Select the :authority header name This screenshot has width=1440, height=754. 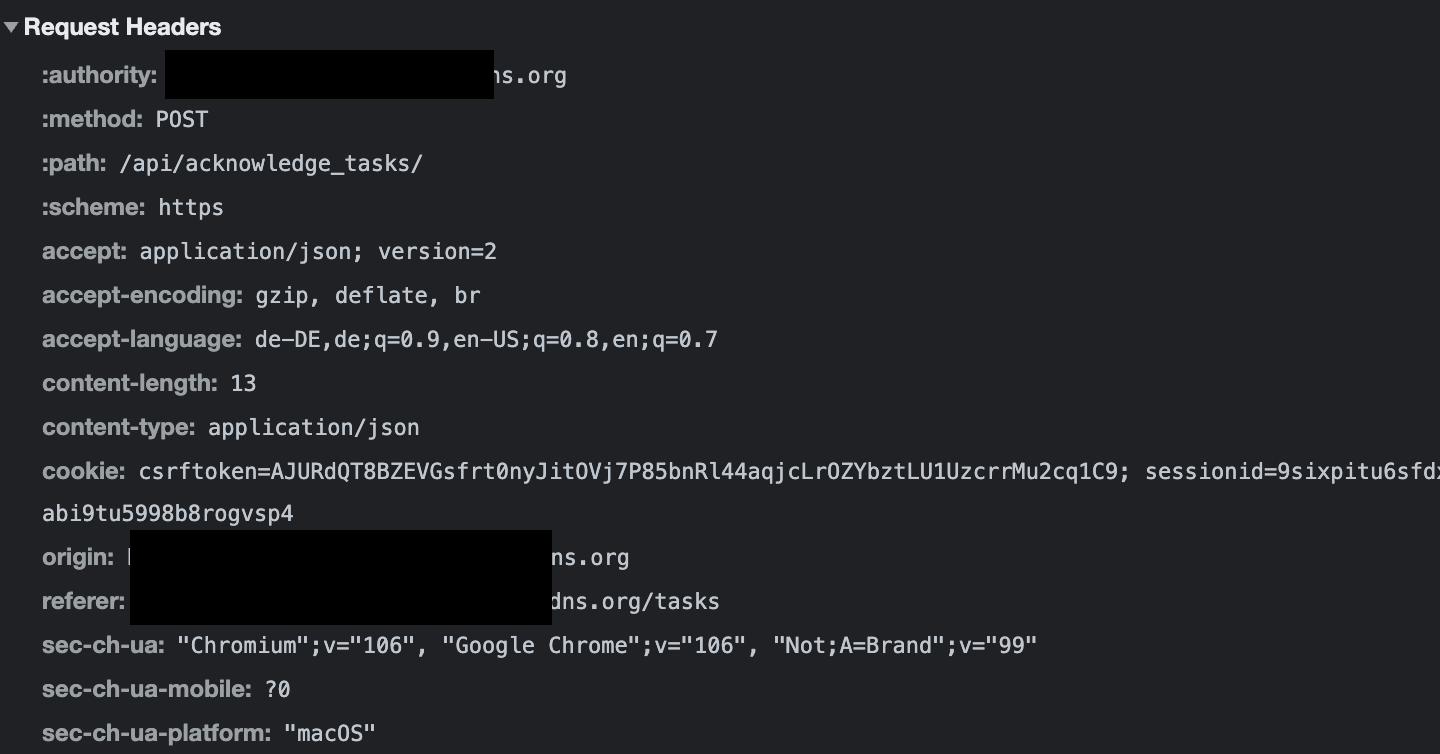tap(99, 75)
